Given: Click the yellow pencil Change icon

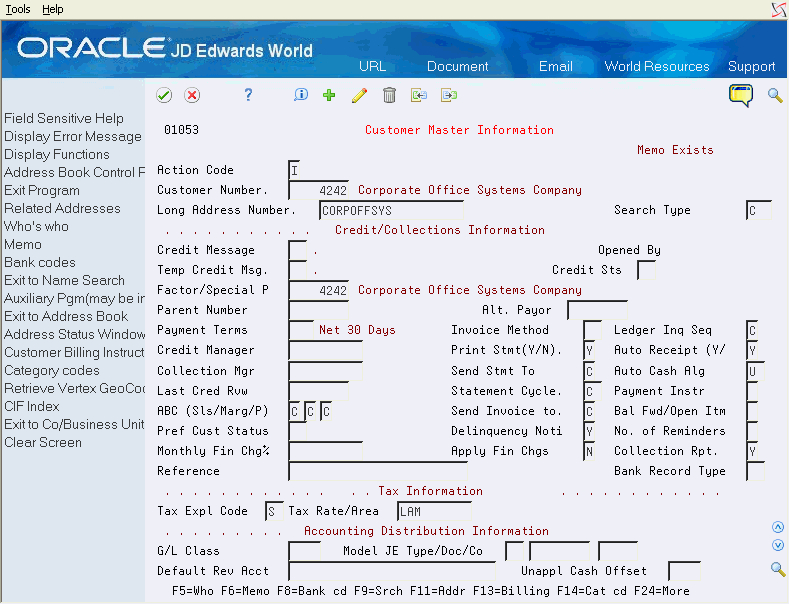Looking at the screenshot, I should click(x=359, y=95).
